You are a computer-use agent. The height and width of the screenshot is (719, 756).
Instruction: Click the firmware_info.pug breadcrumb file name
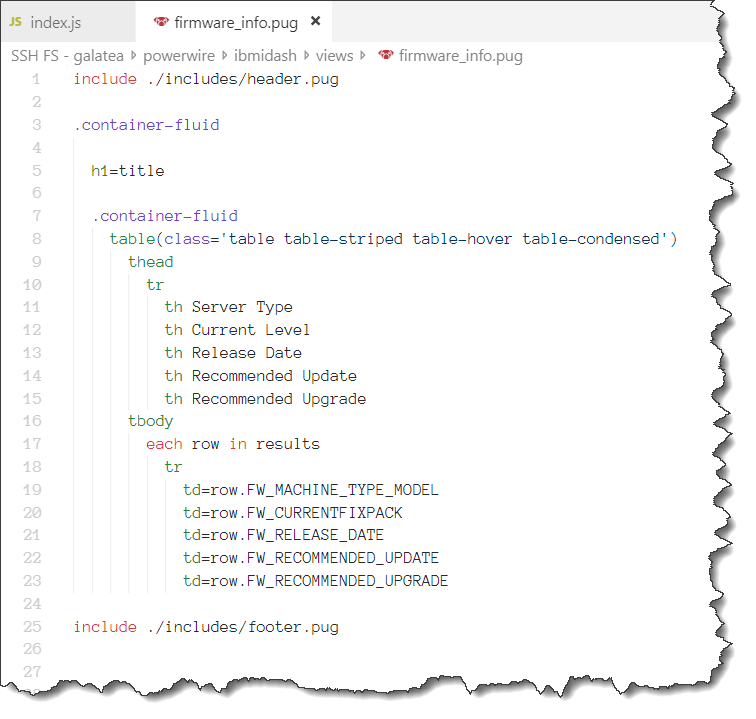460,56
